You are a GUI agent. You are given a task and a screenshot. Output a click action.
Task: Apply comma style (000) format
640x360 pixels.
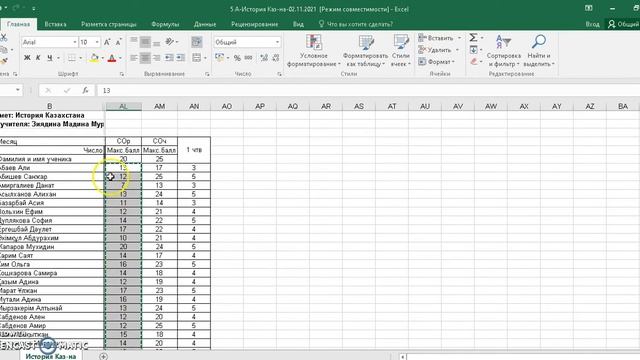(x=248, y=58)
